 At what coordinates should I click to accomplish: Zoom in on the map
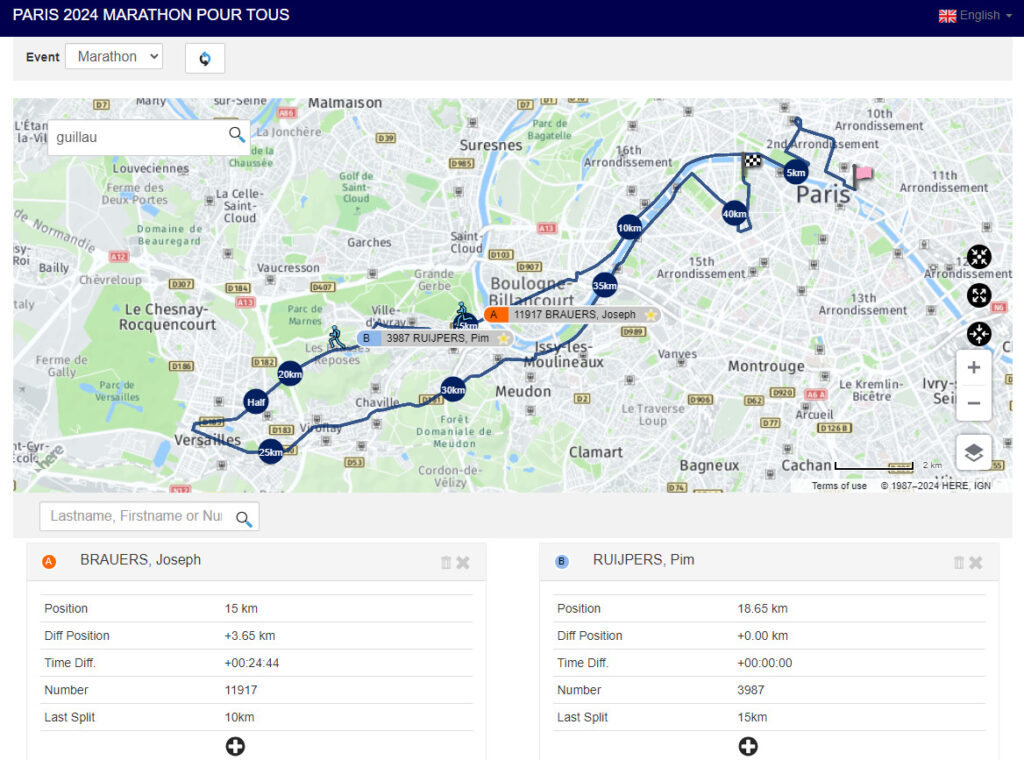tap(973, 367)
